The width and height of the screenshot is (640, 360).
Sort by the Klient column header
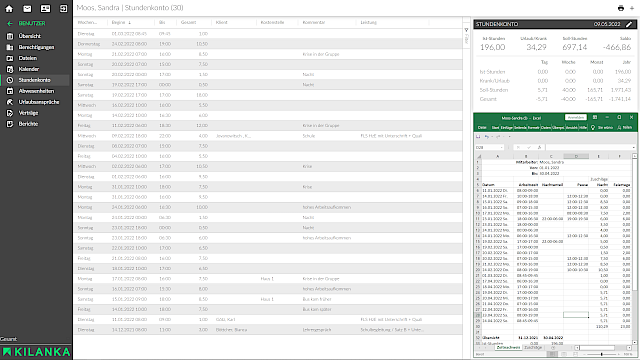(222, 22)
